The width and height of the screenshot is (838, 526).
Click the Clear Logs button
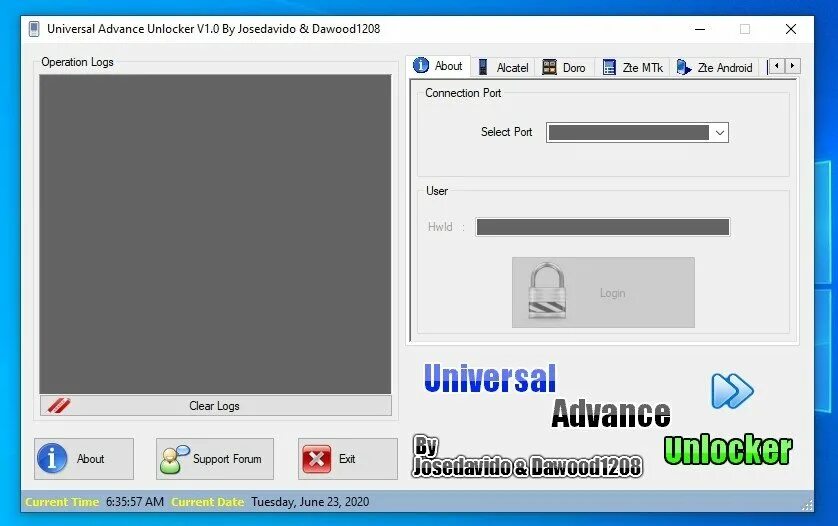point(215,406)
